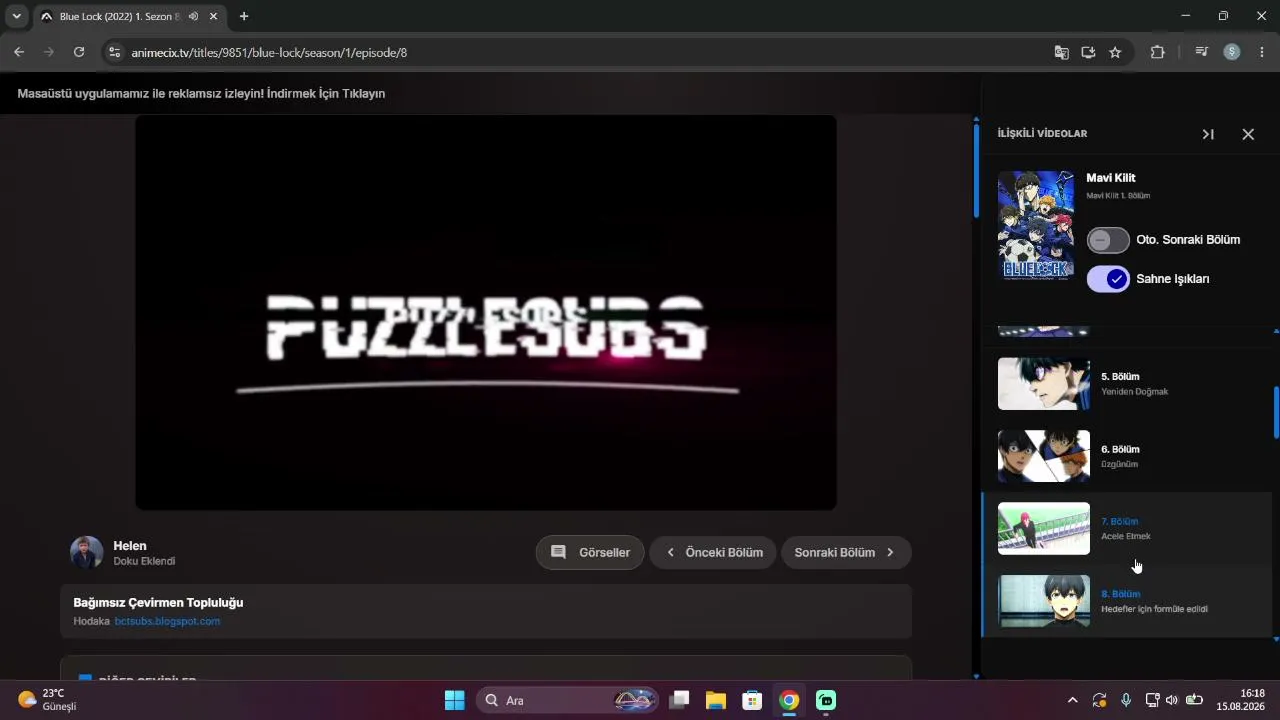Toggle Sahne Işıkları switch
Image resolution: width=1280 pixels, height=720 pixels.
coord(1108,279)
